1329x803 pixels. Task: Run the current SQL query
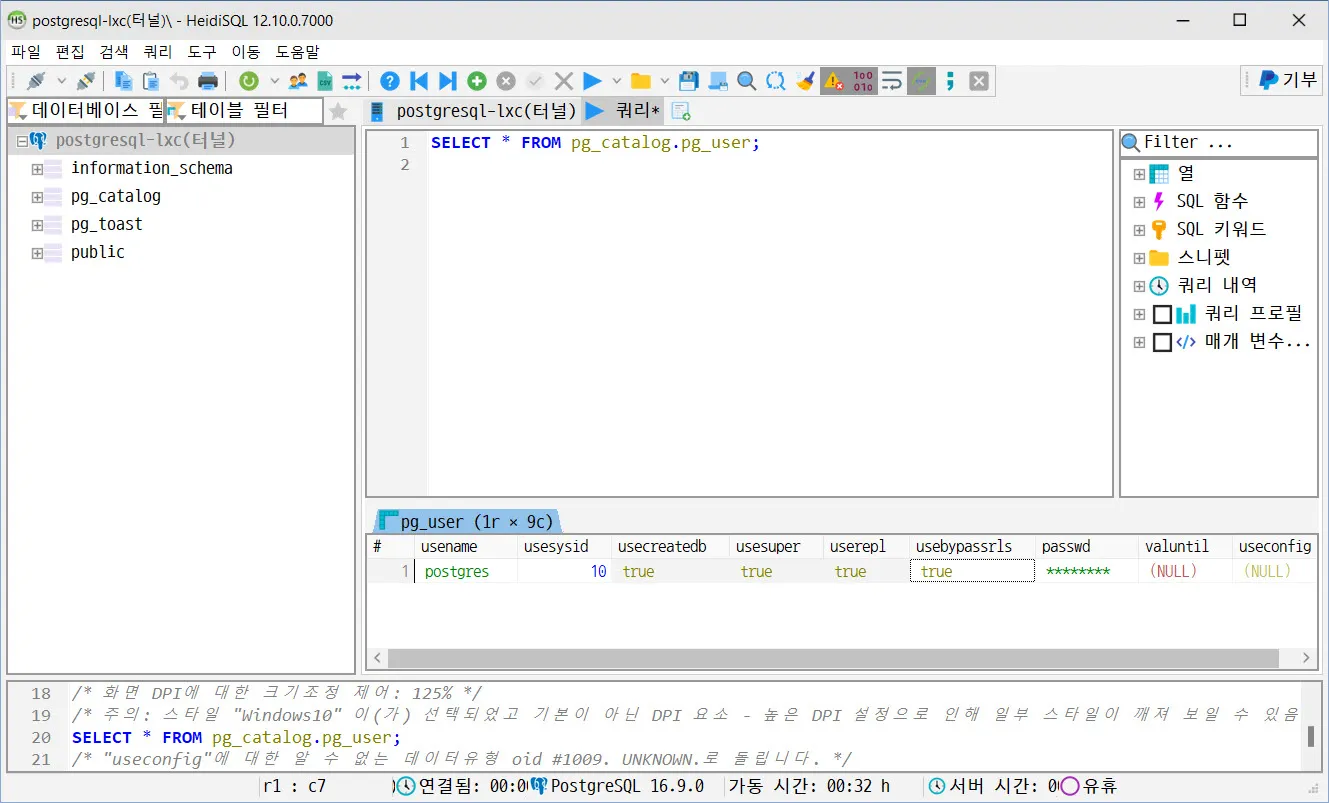pyautogui.click(x=592, y=81)
